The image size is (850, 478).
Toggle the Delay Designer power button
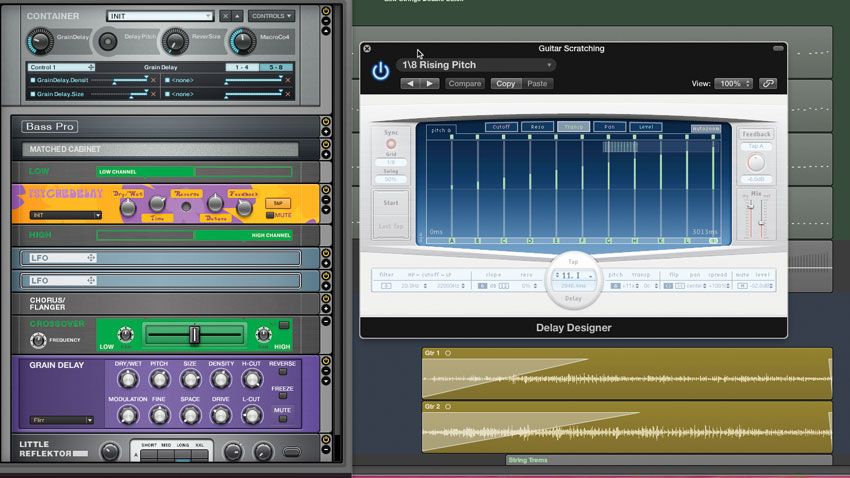tap(380, 71)
